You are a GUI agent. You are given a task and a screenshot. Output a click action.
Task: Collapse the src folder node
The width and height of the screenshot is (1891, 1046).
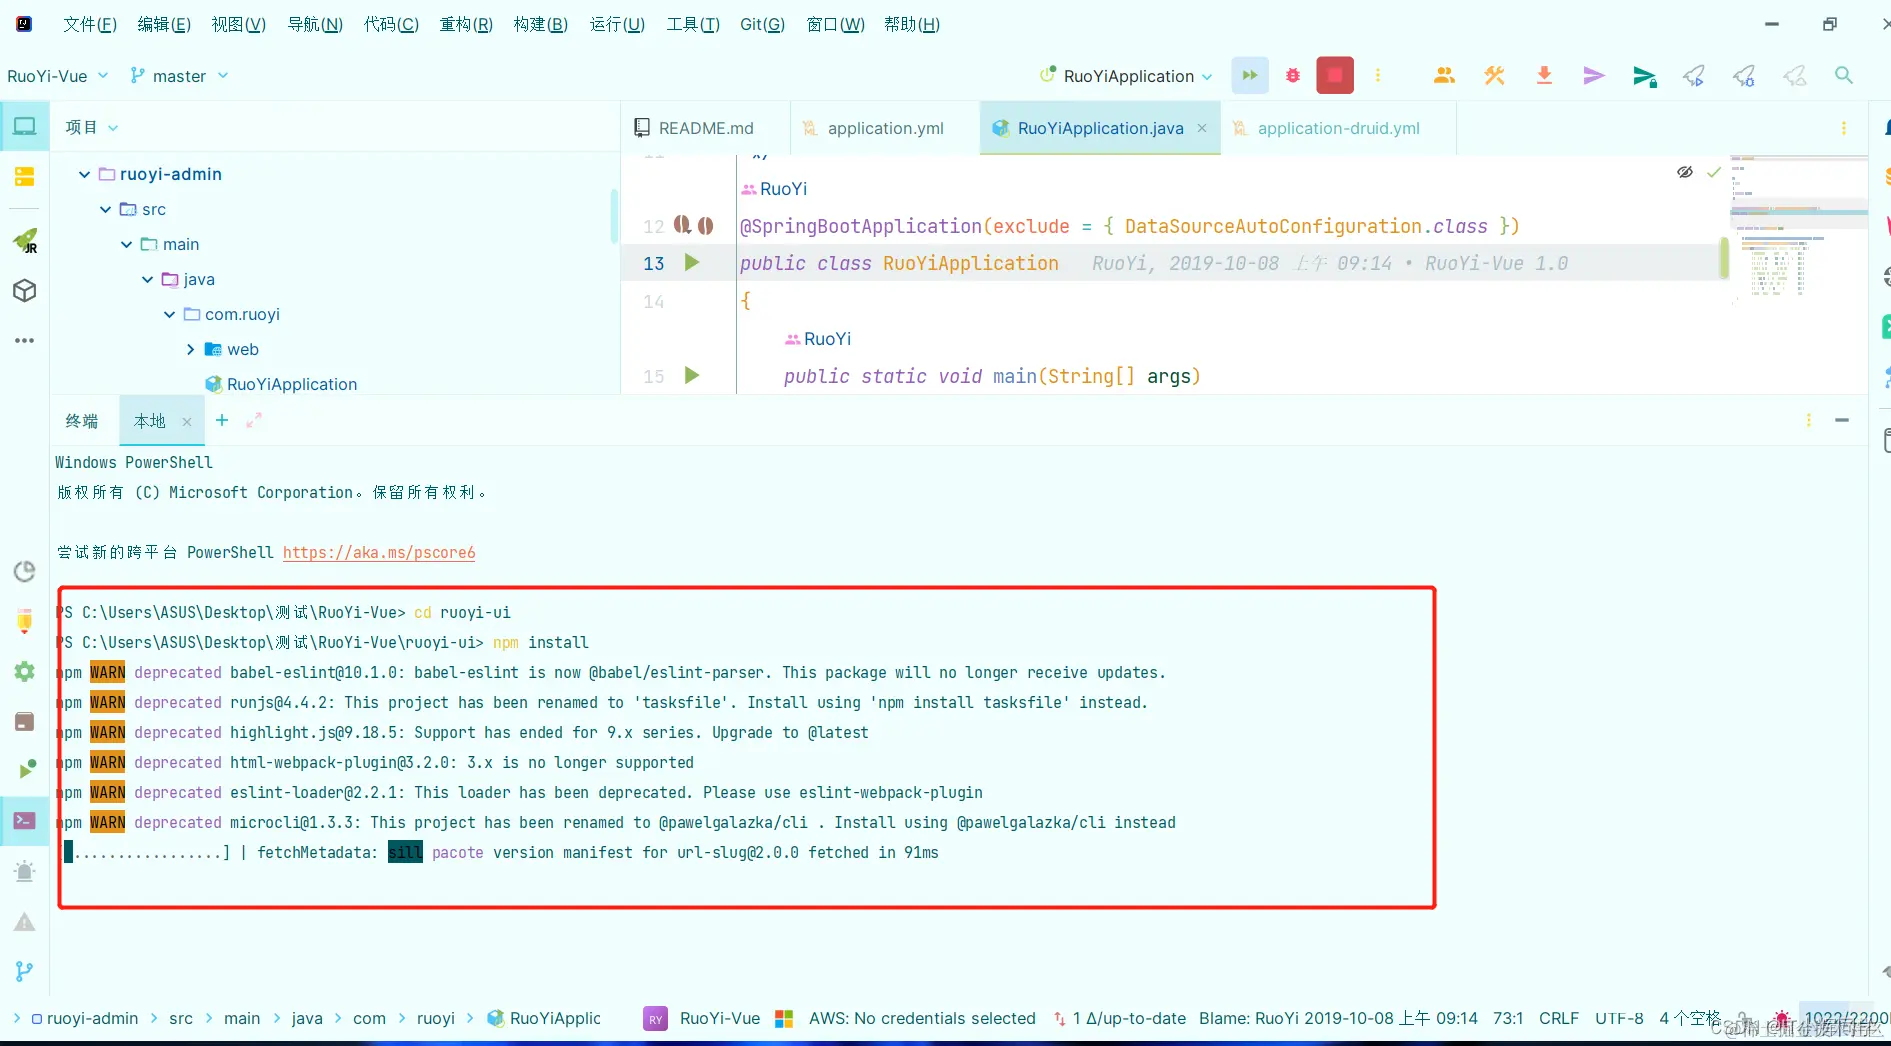click(x=105, y=209)
